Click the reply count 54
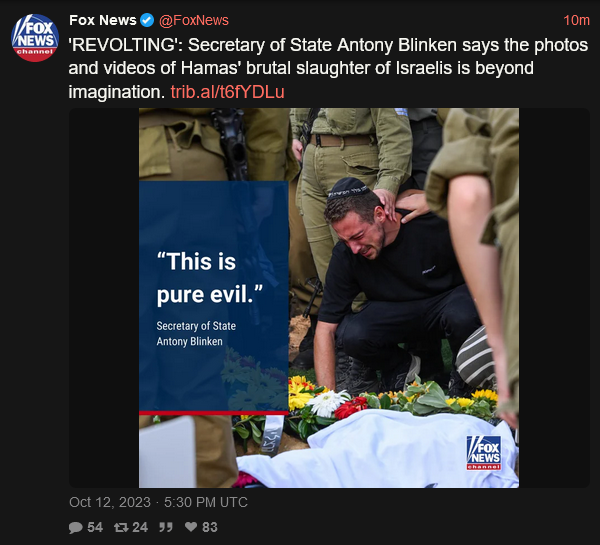The image size is (600, 545). pyautogui.click(x=95, y=527)
